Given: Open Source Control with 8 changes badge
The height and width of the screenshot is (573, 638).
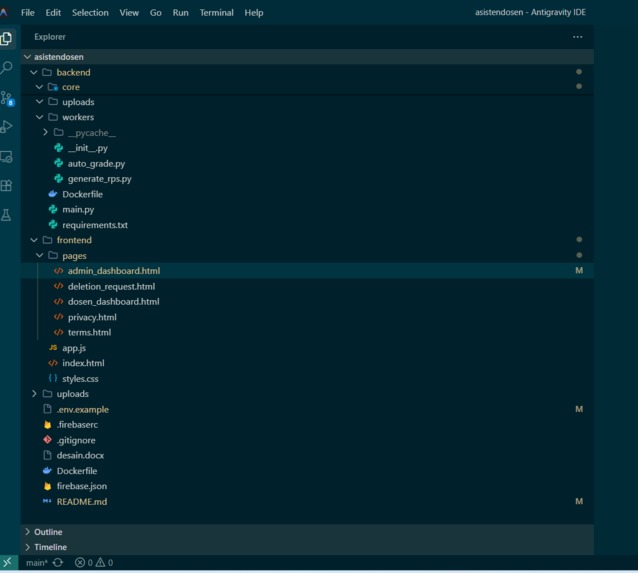Looking at the screenshot, I should [x=7, y=98].
